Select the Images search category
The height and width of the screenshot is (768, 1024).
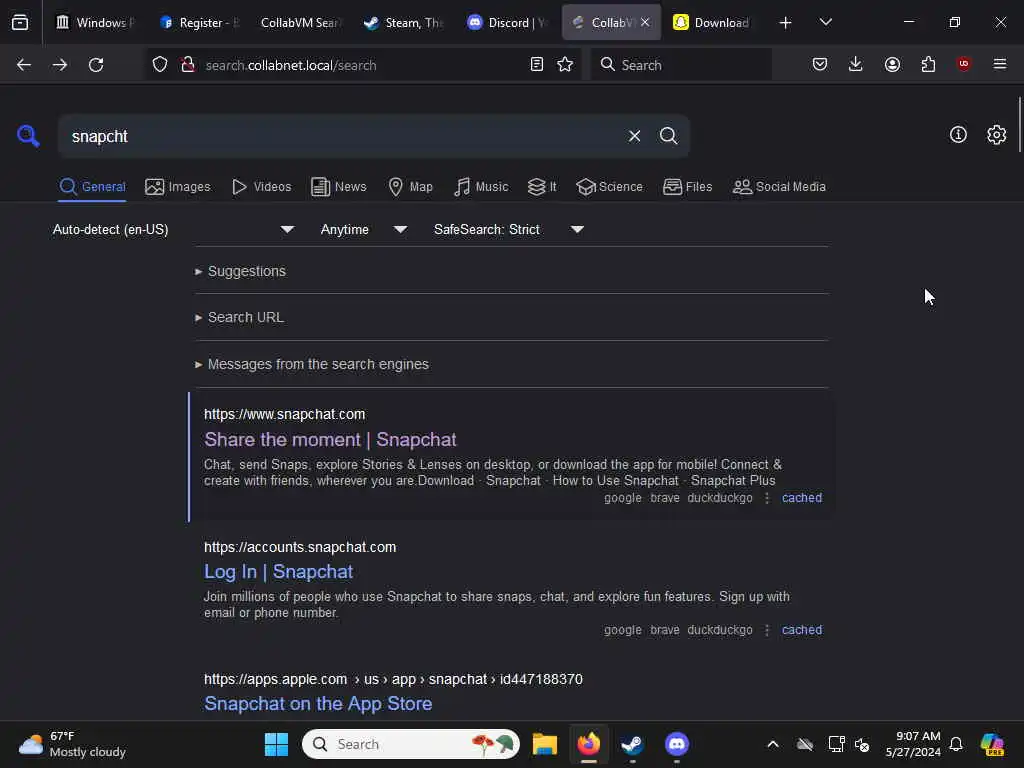(x=178, y=187)
